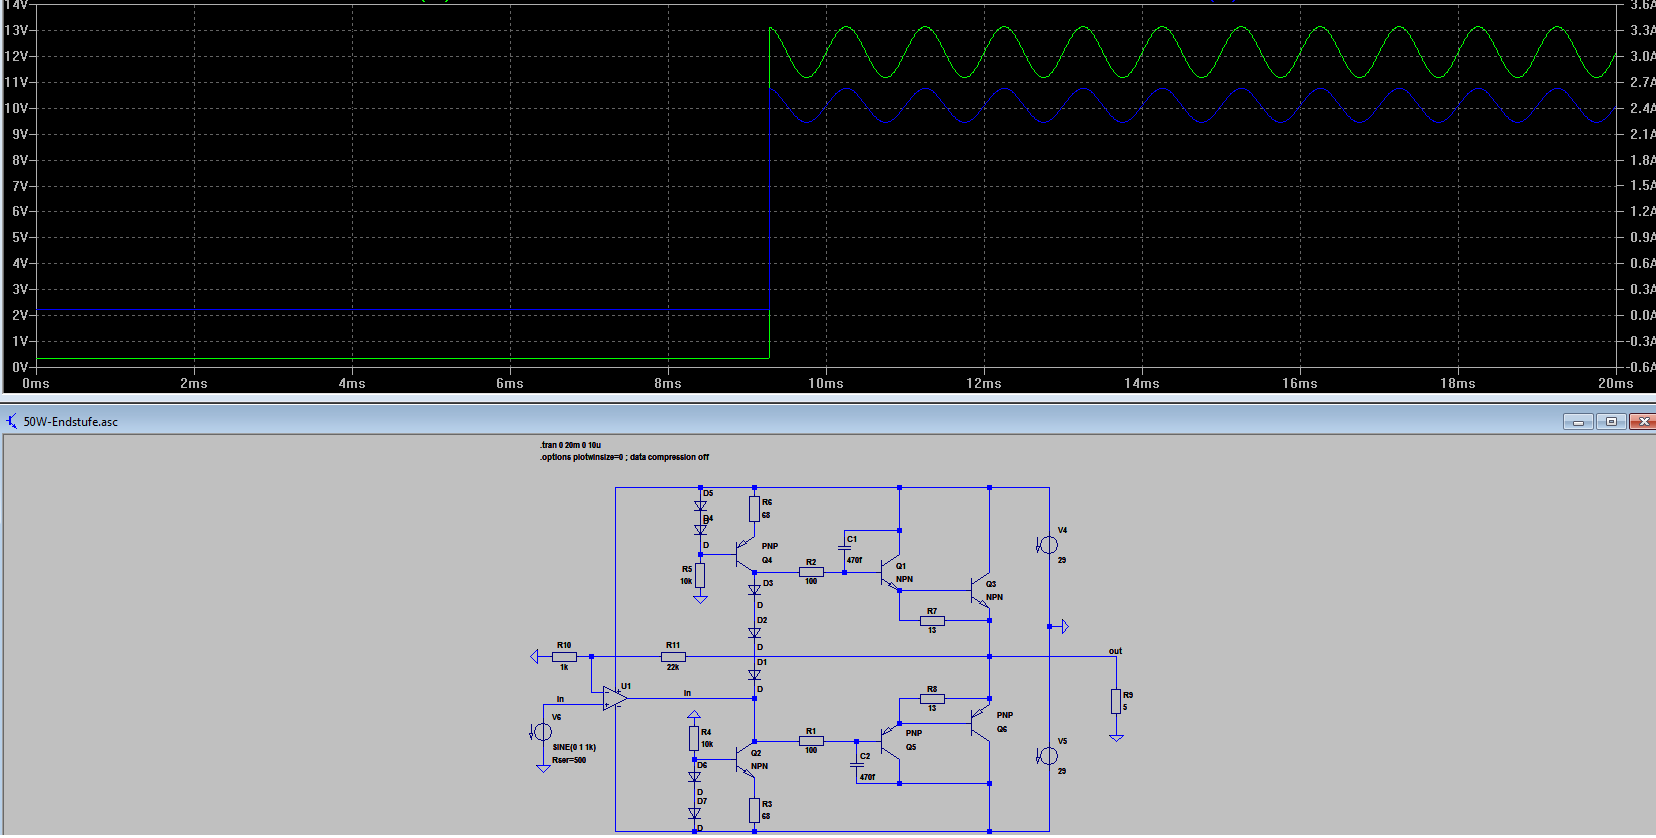Click the 'out' net label
This screenshot has height=838, width=1656.
pyautogui.click(x=1115, y=651)
